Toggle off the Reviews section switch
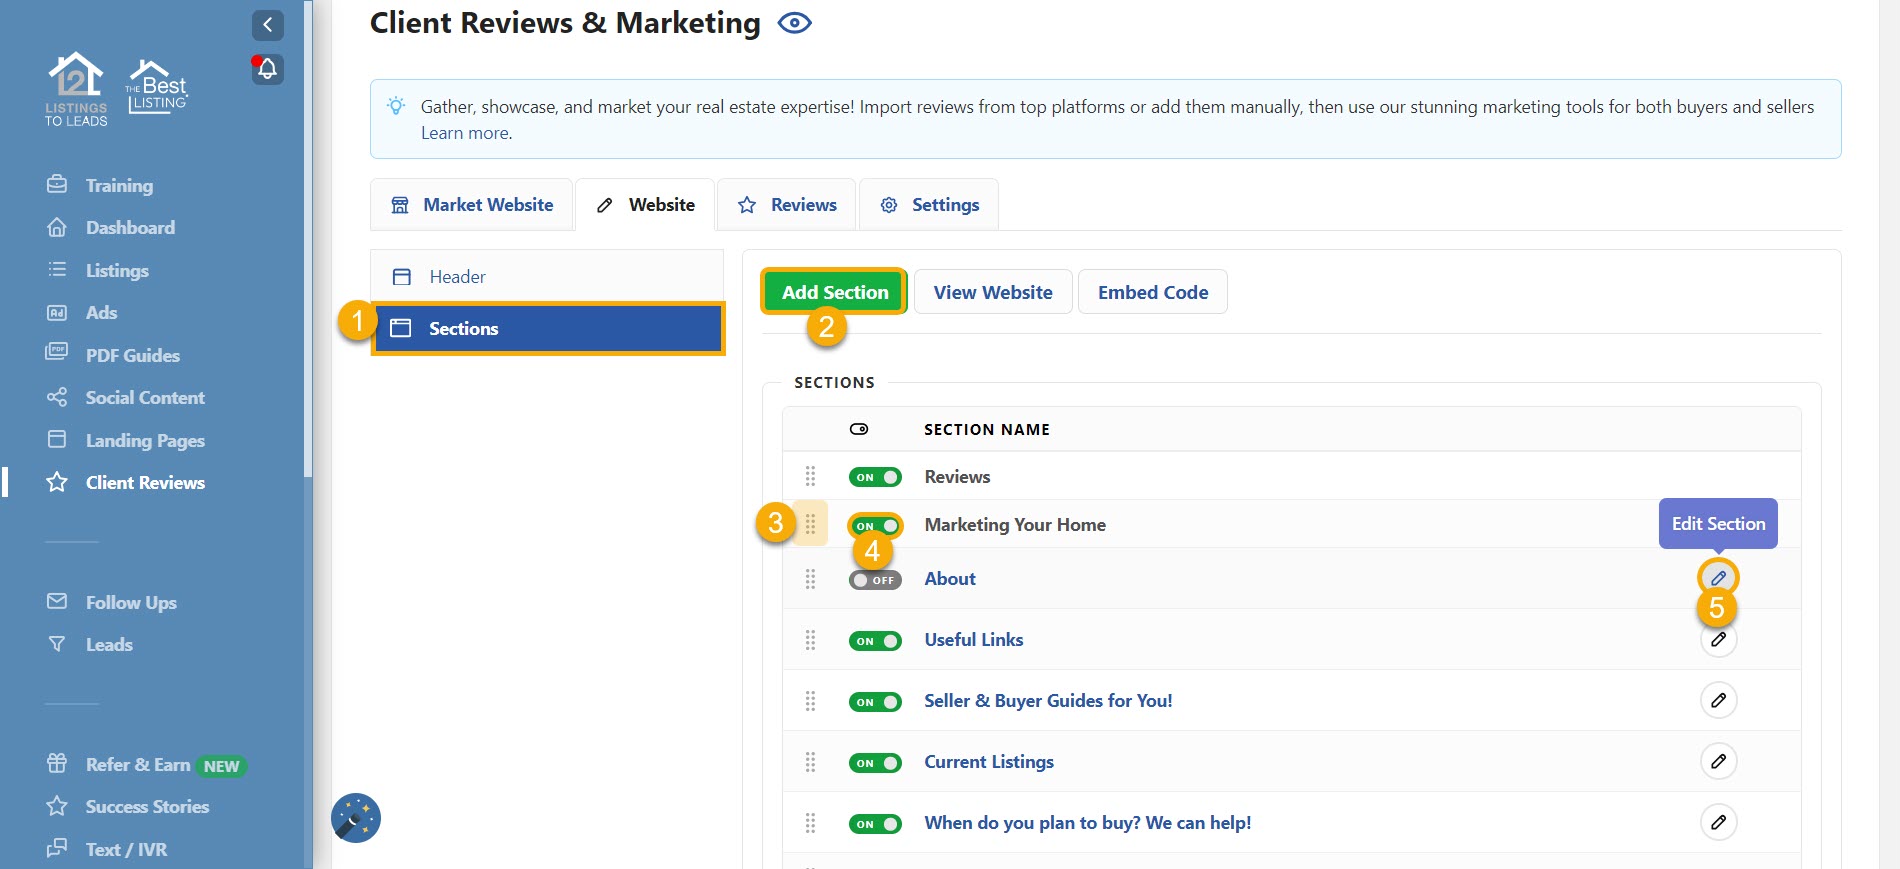Viewport: 1900px width, 869px height. 875,477
